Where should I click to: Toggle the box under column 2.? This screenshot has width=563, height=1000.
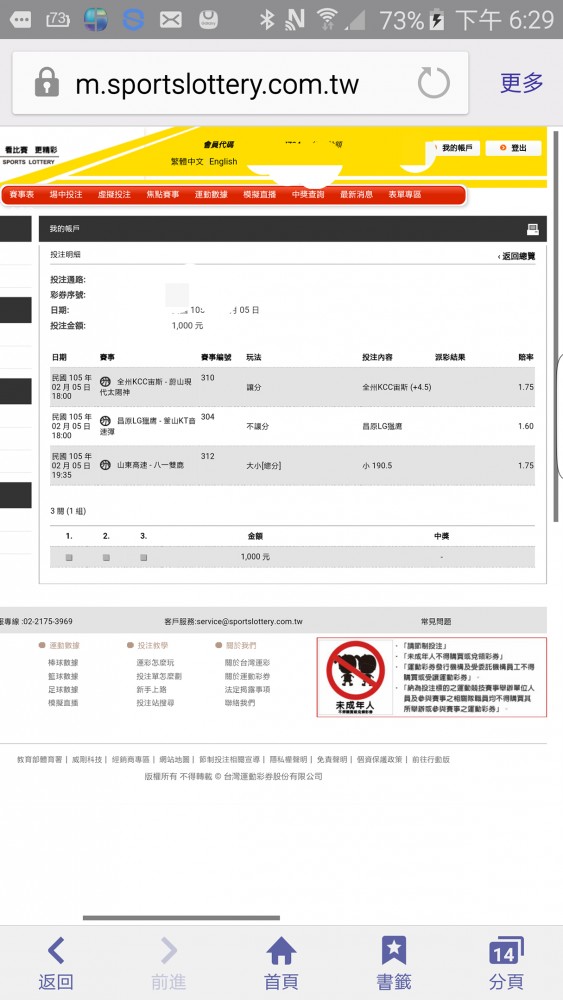[x=106, y=557]
